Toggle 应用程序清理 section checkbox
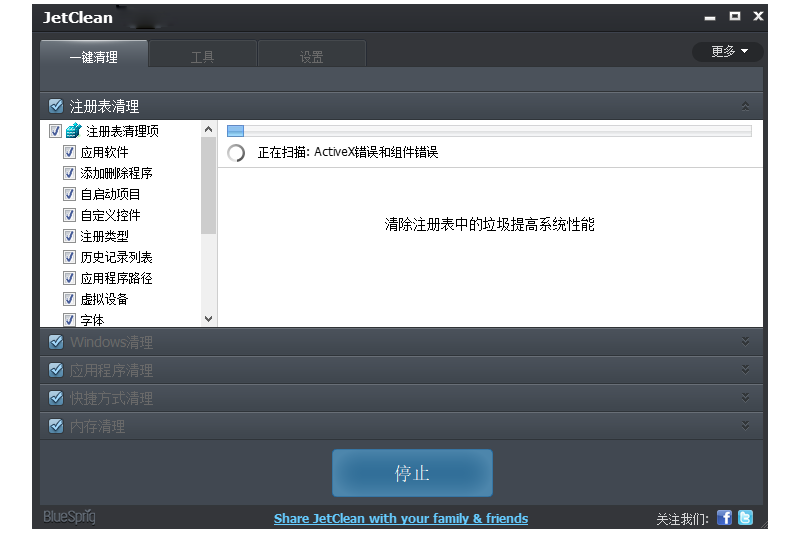The width and height of the screenshot is (800, 533). tap(56, 370)
